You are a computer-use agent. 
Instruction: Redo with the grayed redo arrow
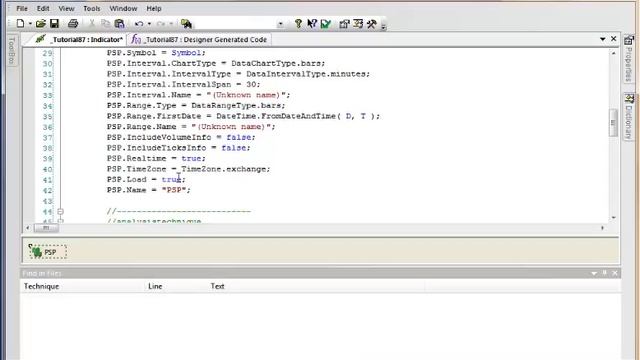click(x=161, y=24)
